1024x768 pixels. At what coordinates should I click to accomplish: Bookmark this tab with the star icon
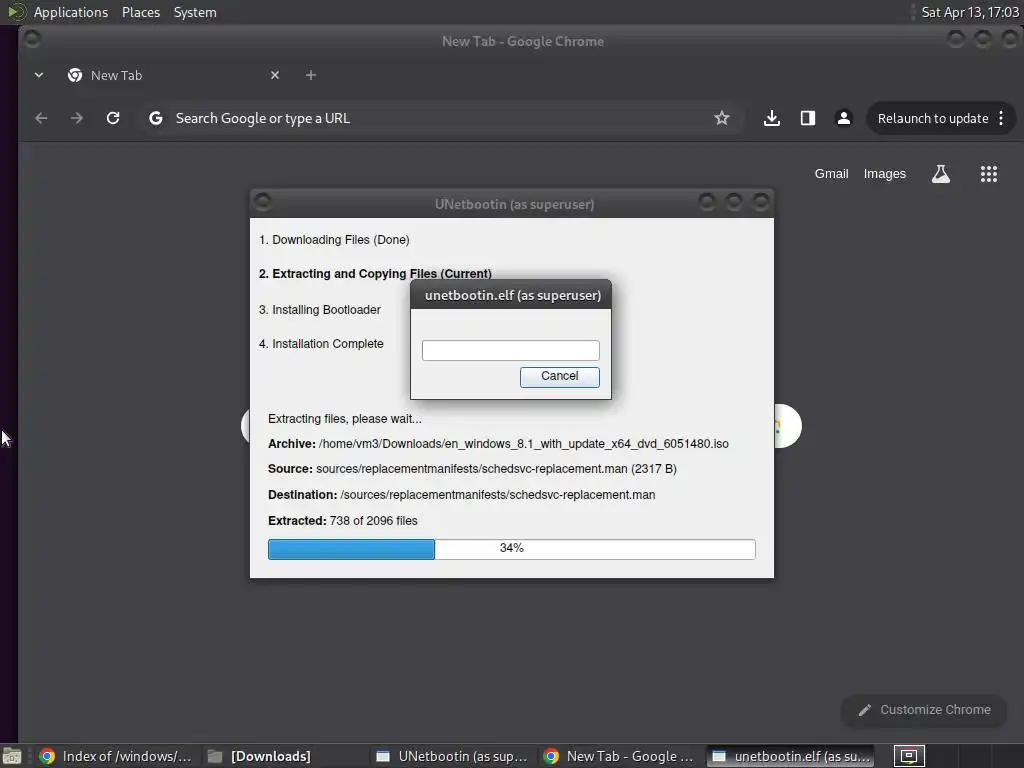(x=722, y=118)
